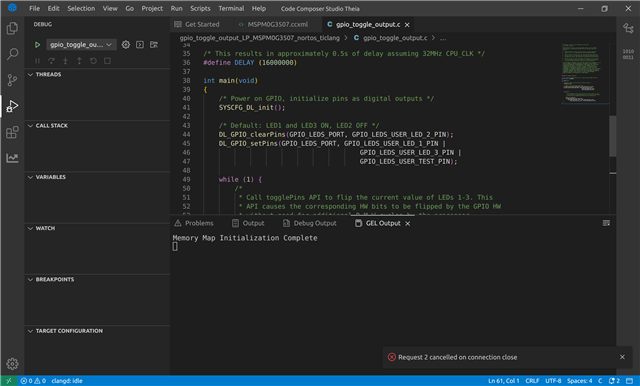Open the Scripts menu
640x386 pixels.
click(x=200, y=9)
